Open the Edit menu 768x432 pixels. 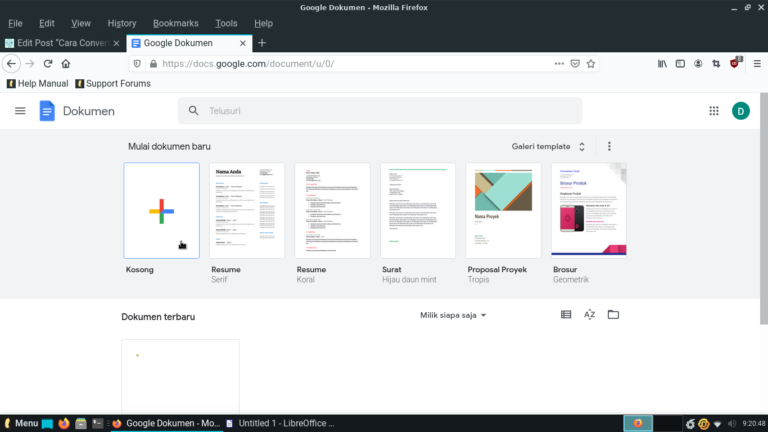47,24
